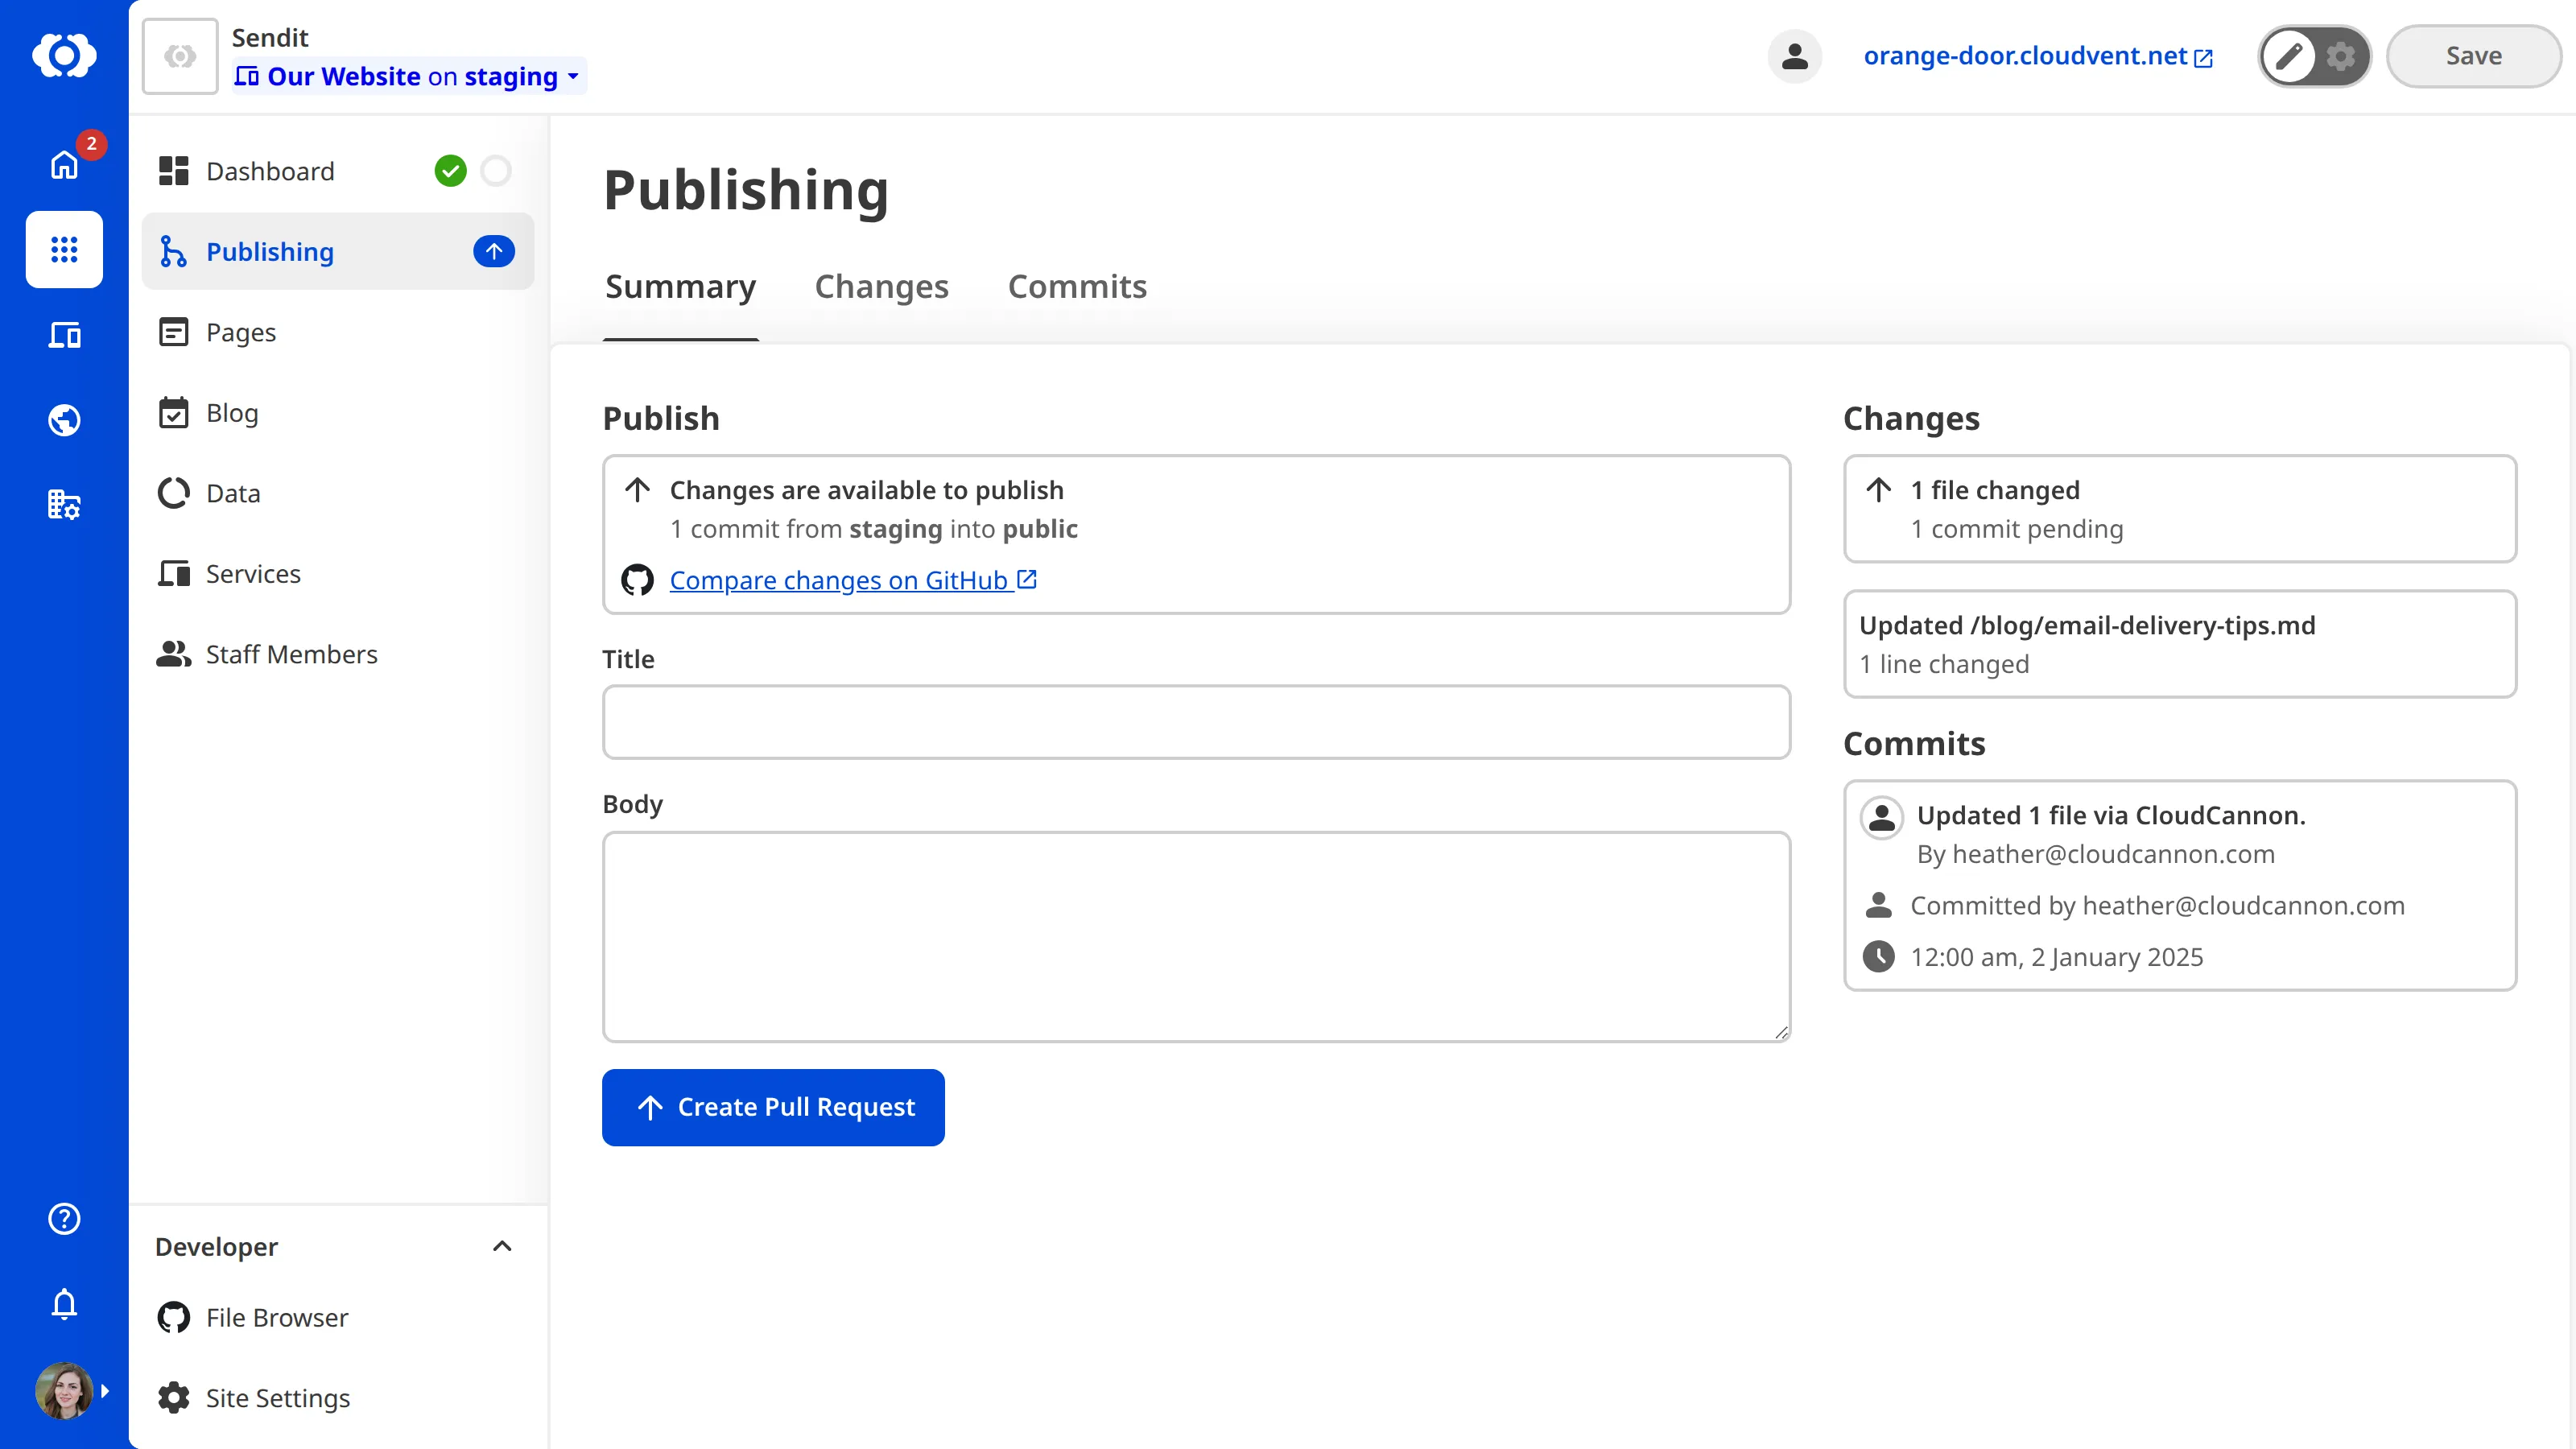Open Staff Members collection
The image size is (2576, 1449).
[x=338, y=654]
